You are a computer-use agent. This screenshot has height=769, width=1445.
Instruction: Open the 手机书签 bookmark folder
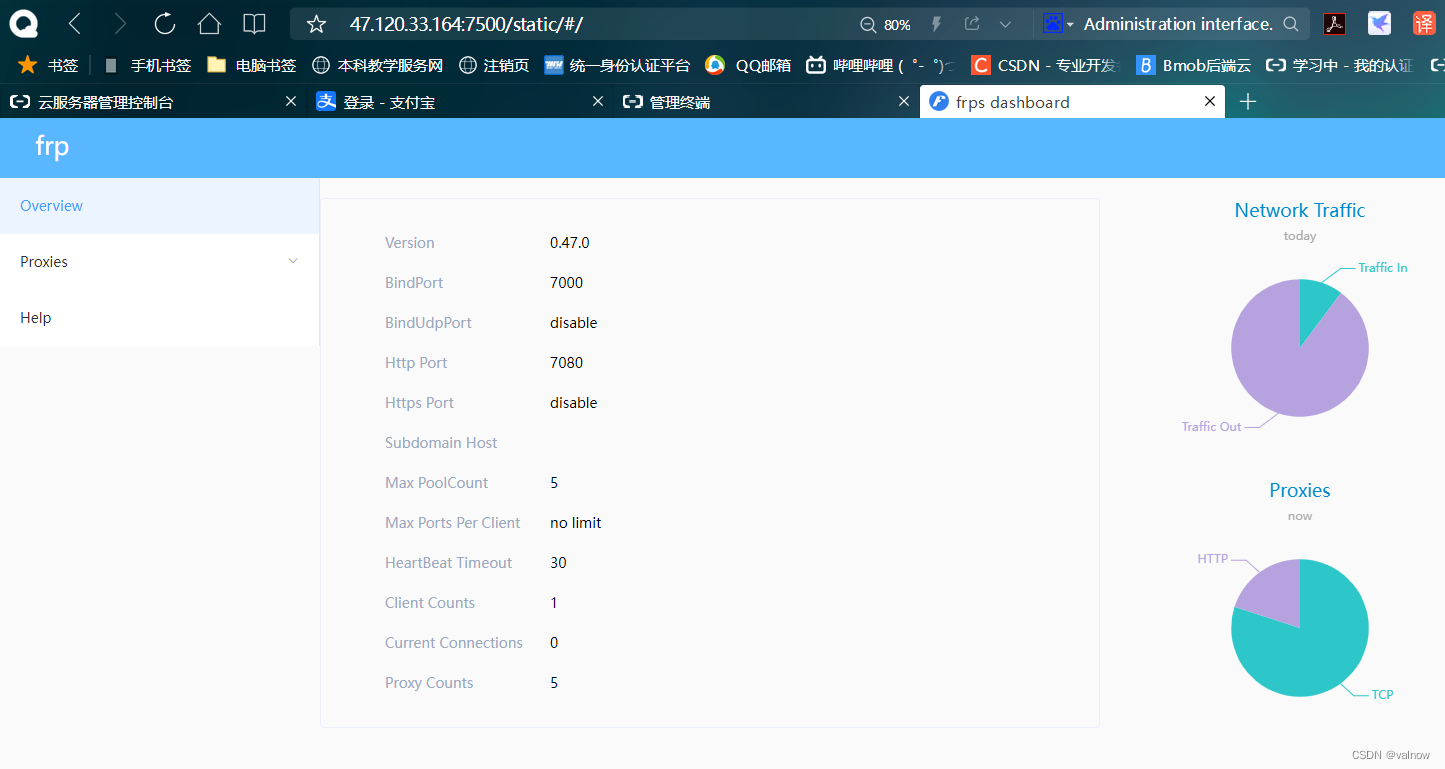click(147, 65)
